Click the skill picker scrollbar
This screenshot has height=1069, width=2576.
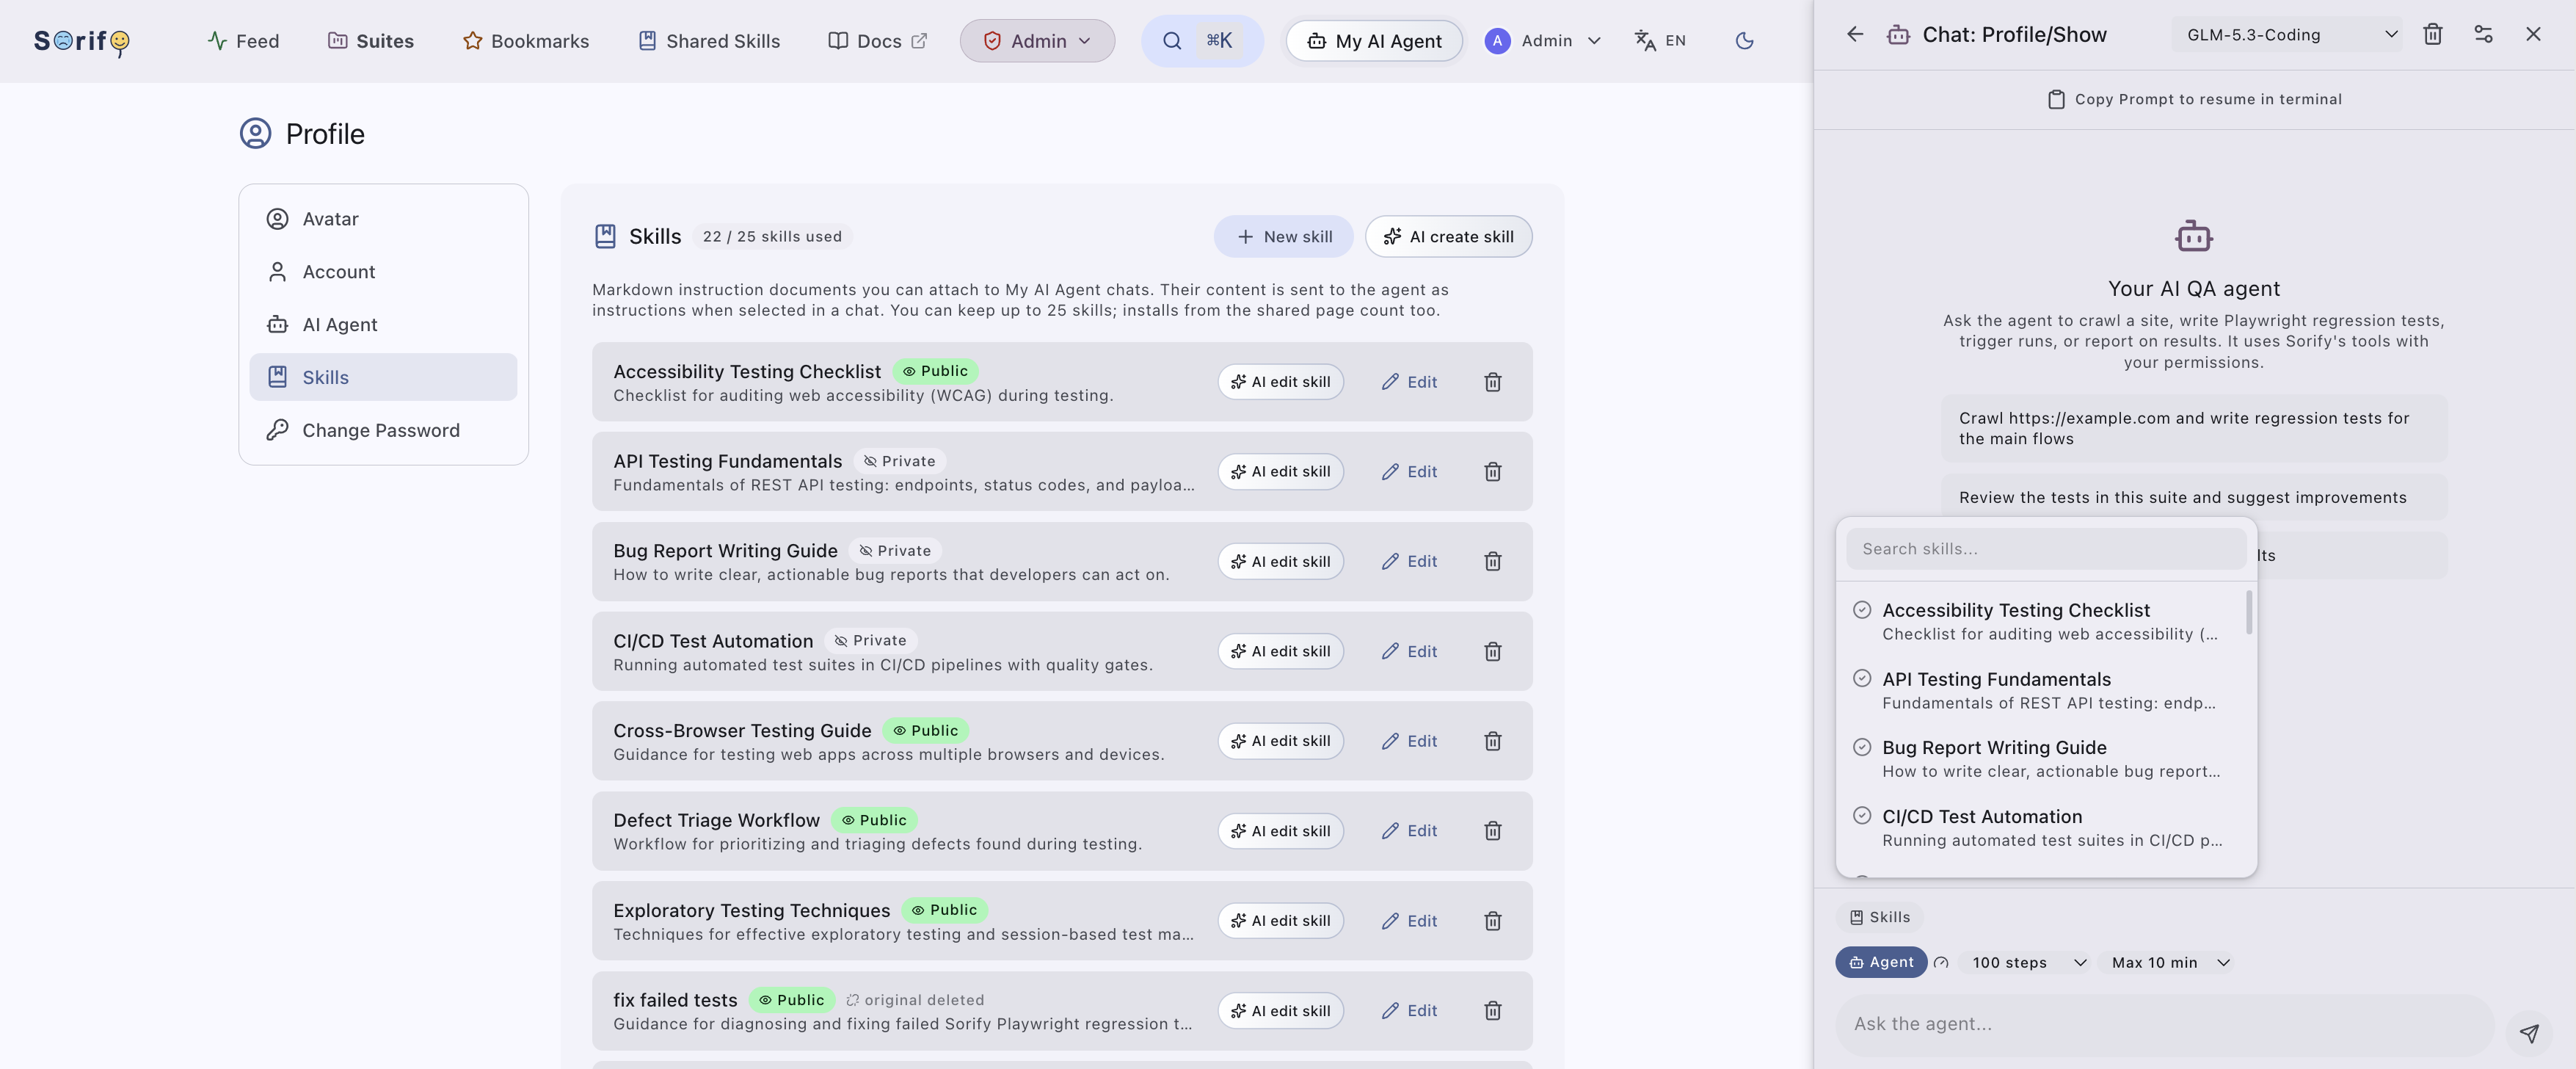(x=2249, y=612)
